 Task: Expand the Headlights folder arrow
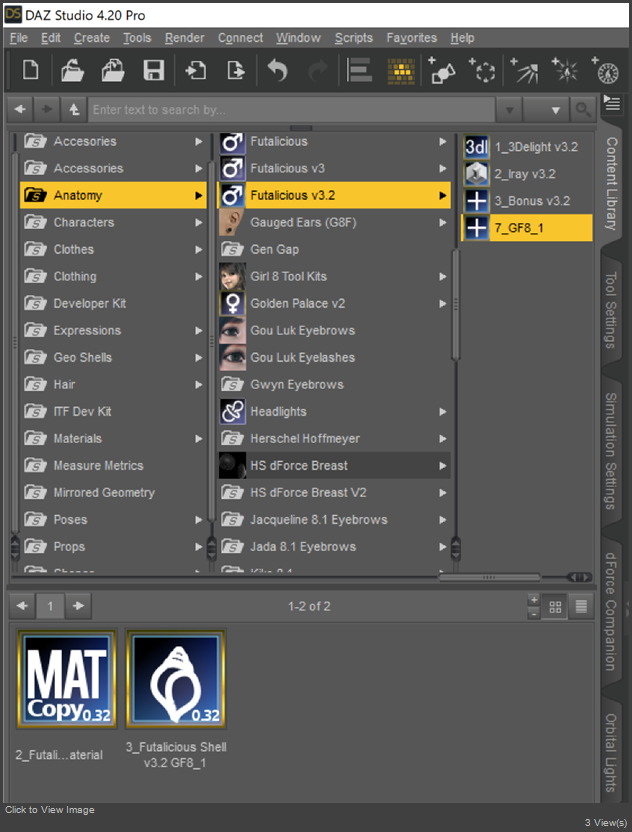(x=443, y=412)
